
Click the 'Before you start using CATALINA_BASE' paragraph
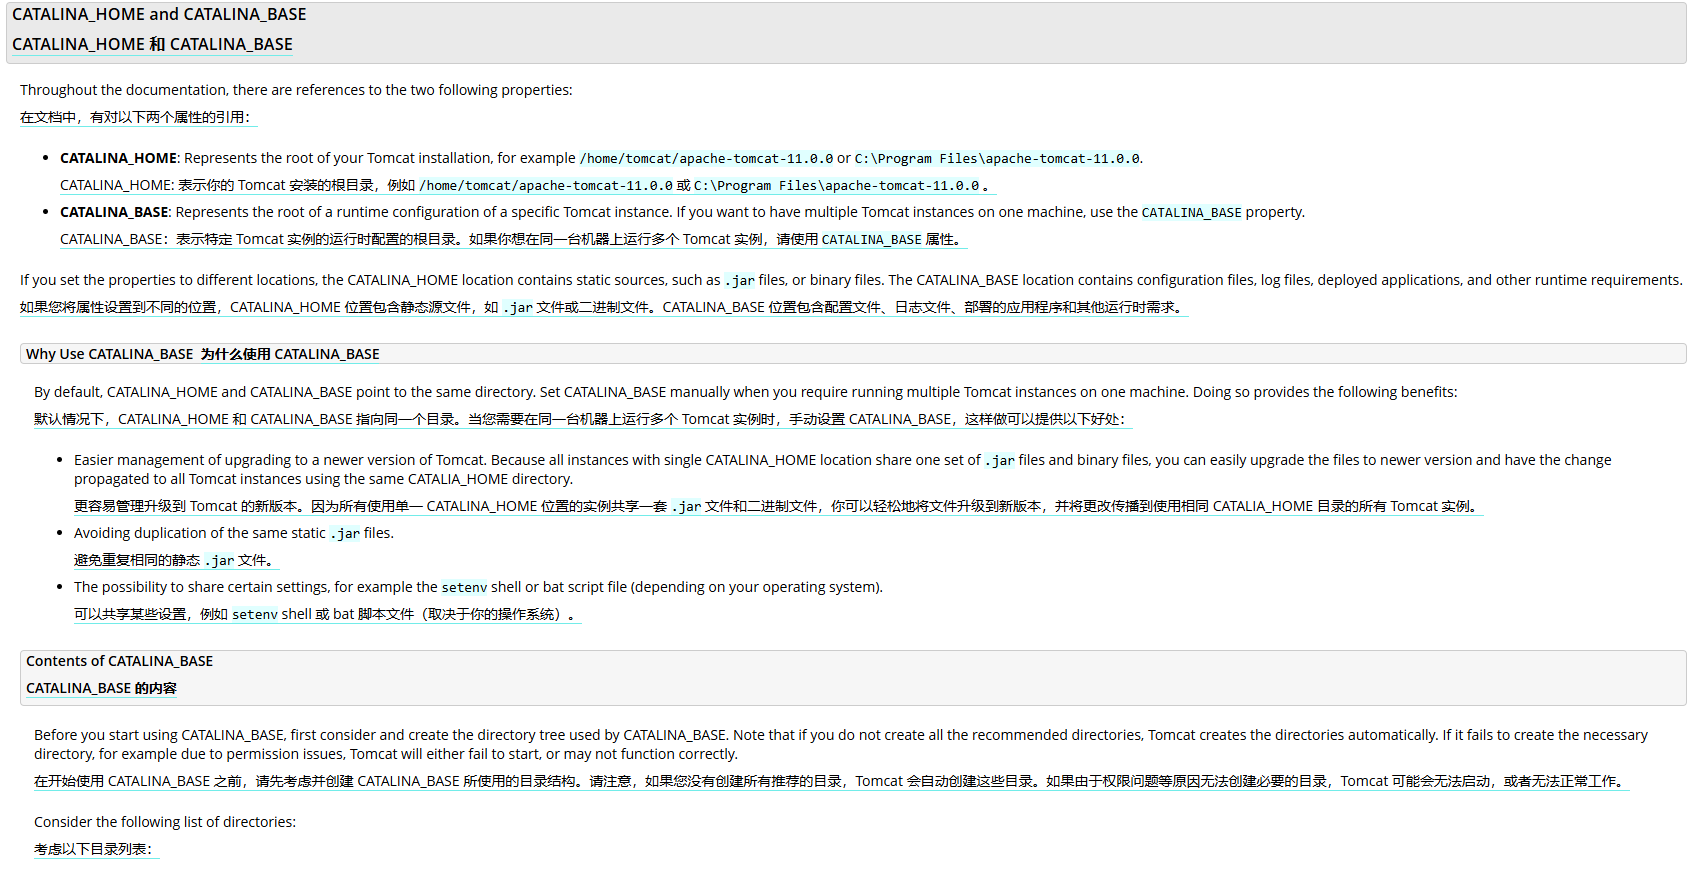pos(840,744)
